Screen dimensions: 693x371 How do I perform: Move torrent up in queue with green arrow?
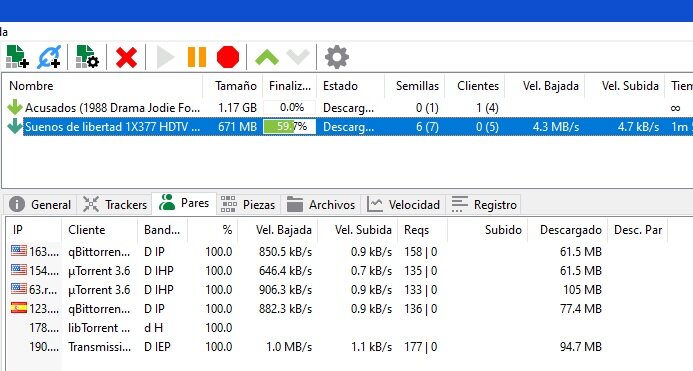[267, 57]
